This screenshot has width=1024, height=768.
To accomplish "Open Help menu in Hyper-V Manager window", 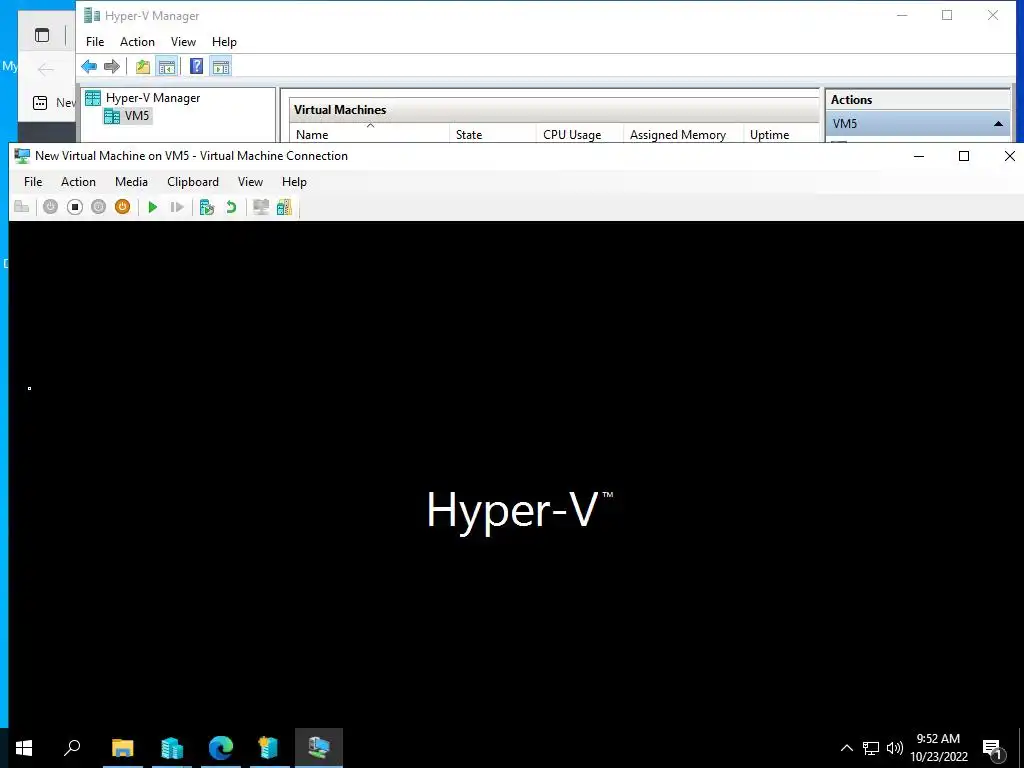I will 224,42.
